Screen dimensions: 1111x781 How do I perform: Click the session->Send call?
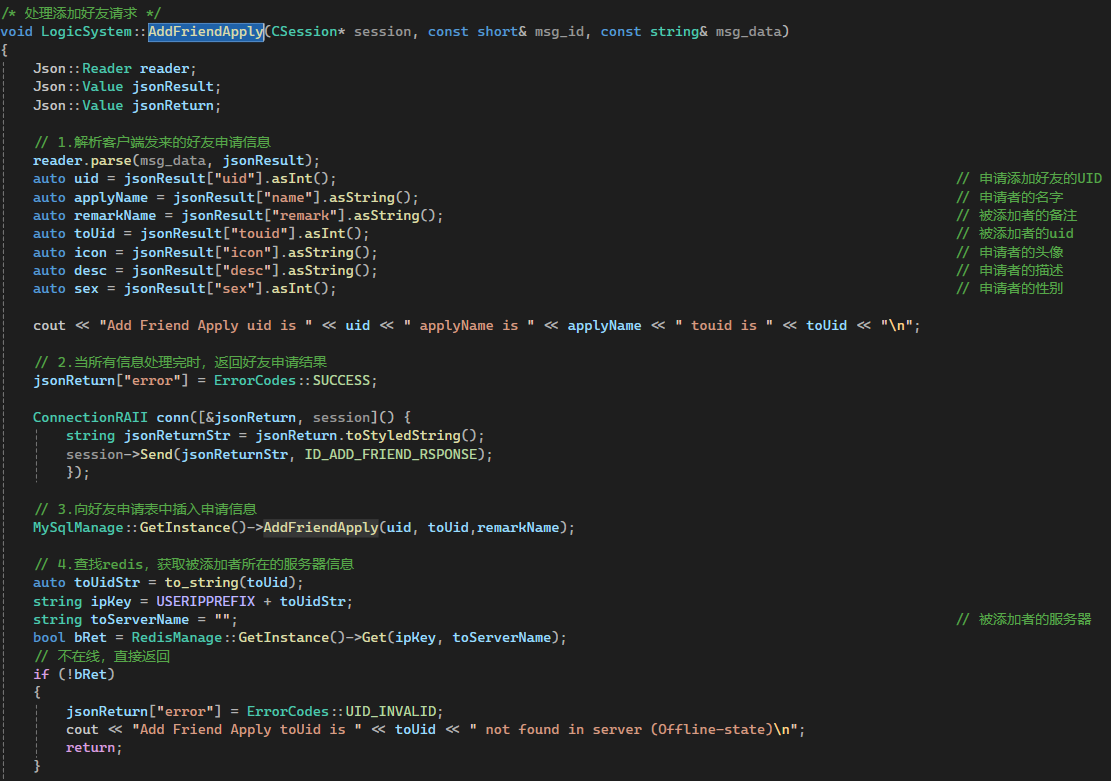point(120,454)
